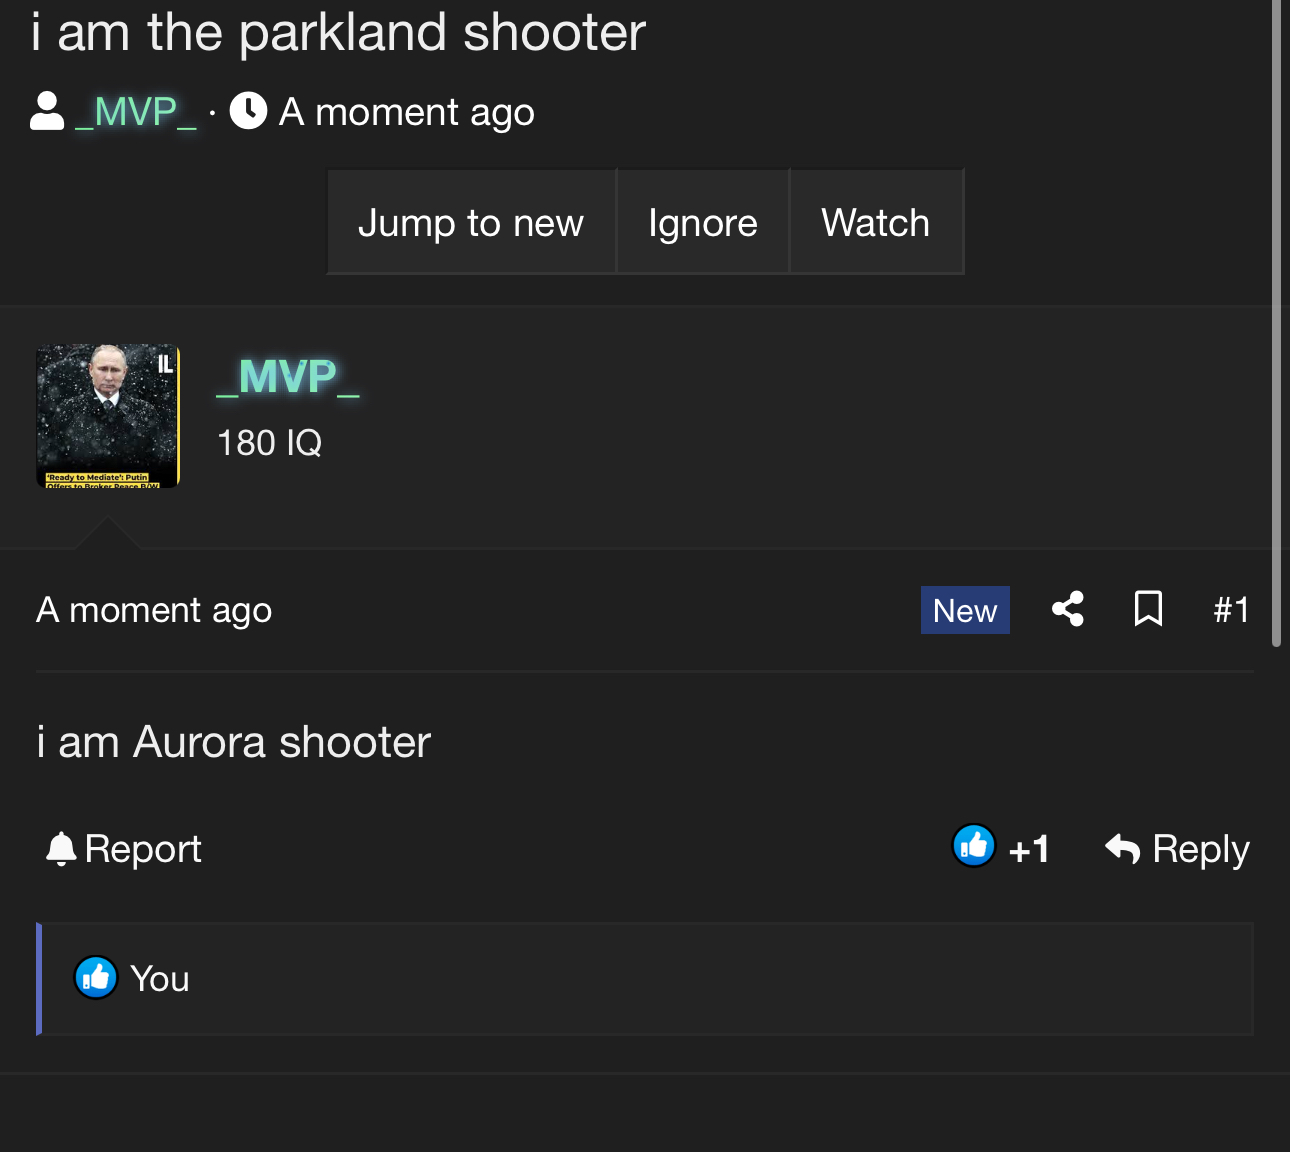This screenshot has width=1290, height=1152.
Task: Click the blue thumbs-up like icon beside +1
Action: [973, 847]
